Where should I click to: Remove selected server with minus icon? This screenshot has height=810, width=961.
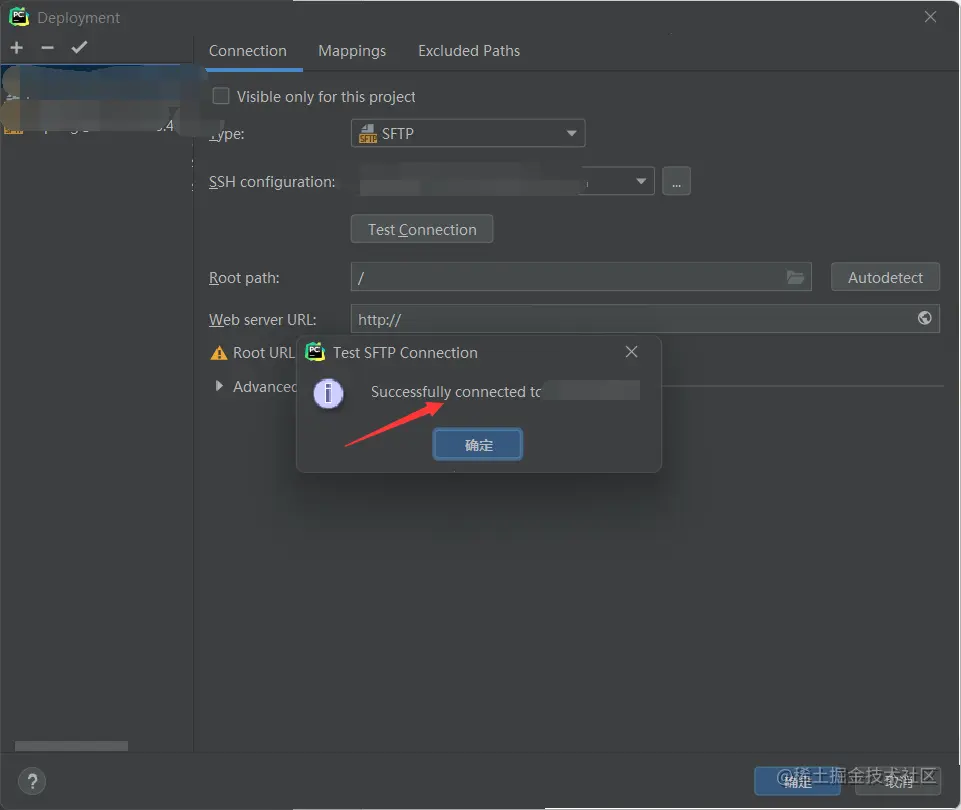[47, 48]
